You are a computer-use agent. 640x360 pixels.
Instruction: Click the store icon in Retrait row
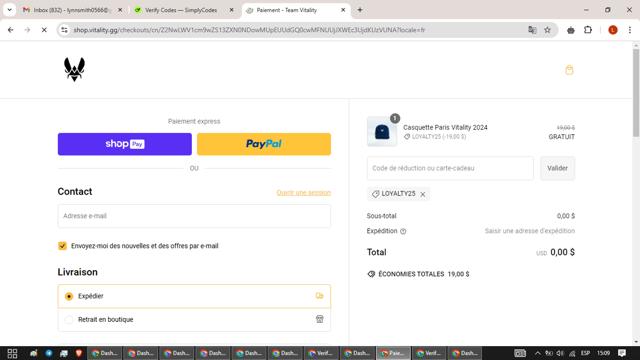tap(320, 319)
